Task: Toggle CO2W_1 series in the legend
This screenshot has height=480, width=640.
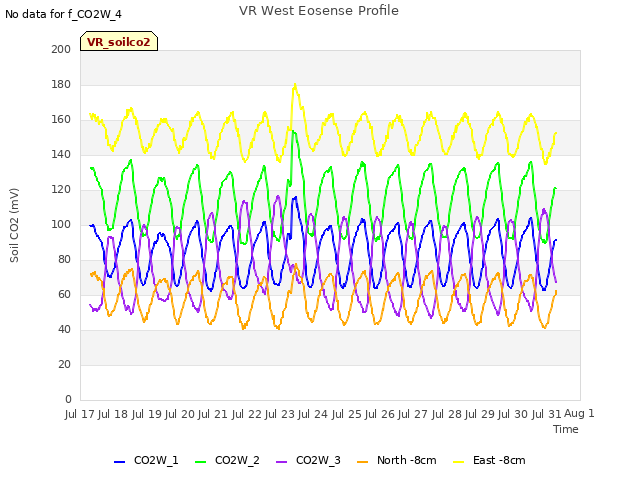Action: [146, 460]
